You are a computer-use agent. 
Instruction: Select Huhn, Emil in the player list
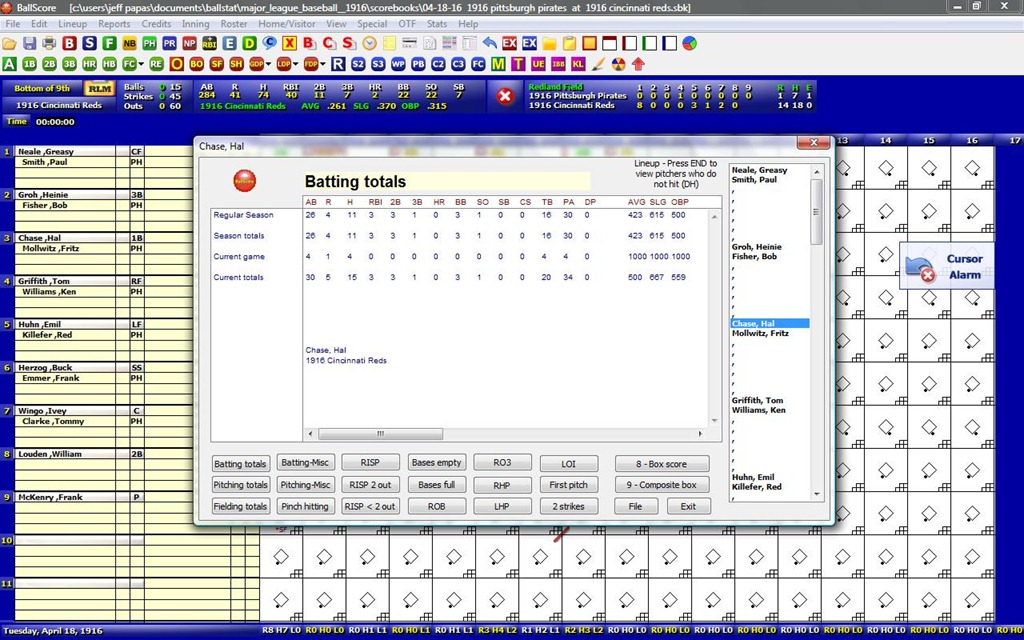coord(753,477)
